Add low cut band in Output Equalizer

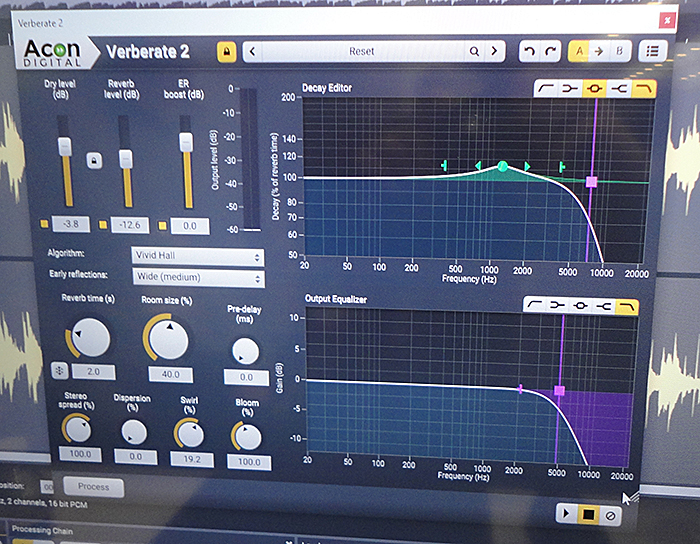(534, 305)
